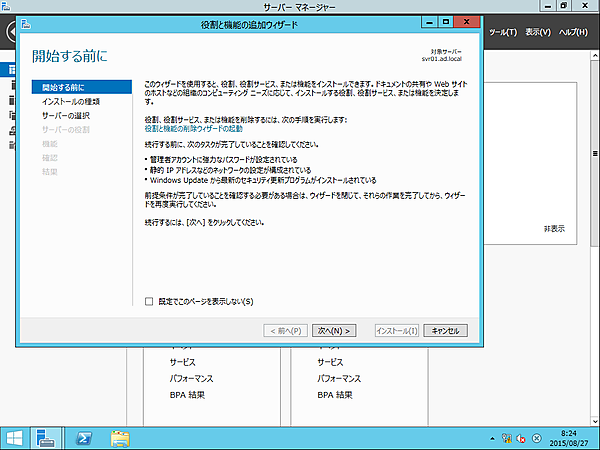This screenshot has width=600, height=450.
Task: Click the svr01.ad.local target server text
Action: pyautogui.click(x=442, y=59)
